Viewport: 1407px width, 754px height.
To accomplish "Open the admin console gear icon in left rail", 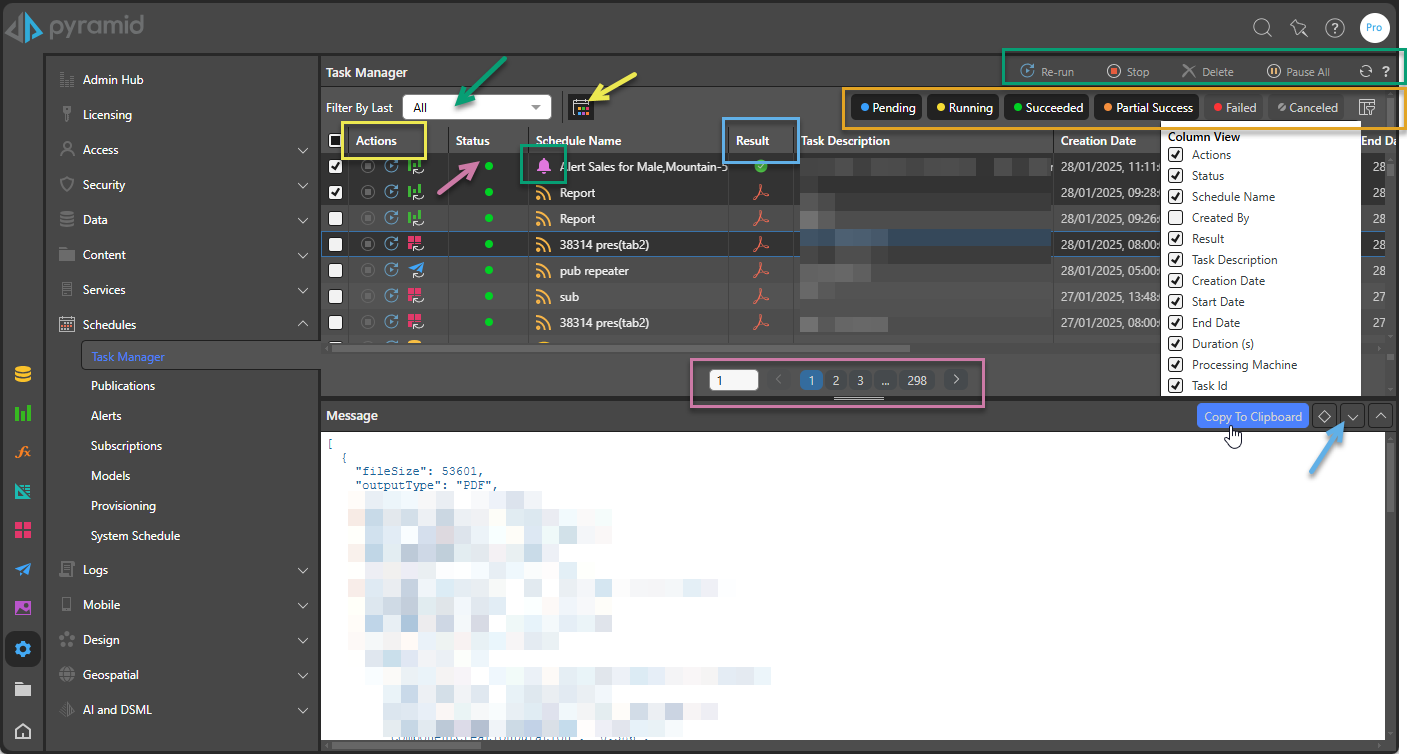I will (x=23, y=649).
